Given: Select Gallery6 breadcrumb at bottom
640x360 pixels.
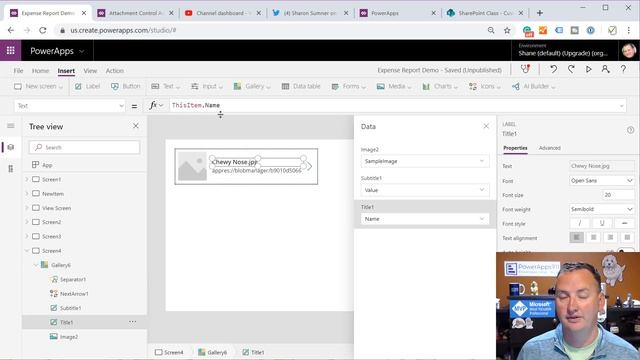Looking at the screenshot, I should 213,352.
